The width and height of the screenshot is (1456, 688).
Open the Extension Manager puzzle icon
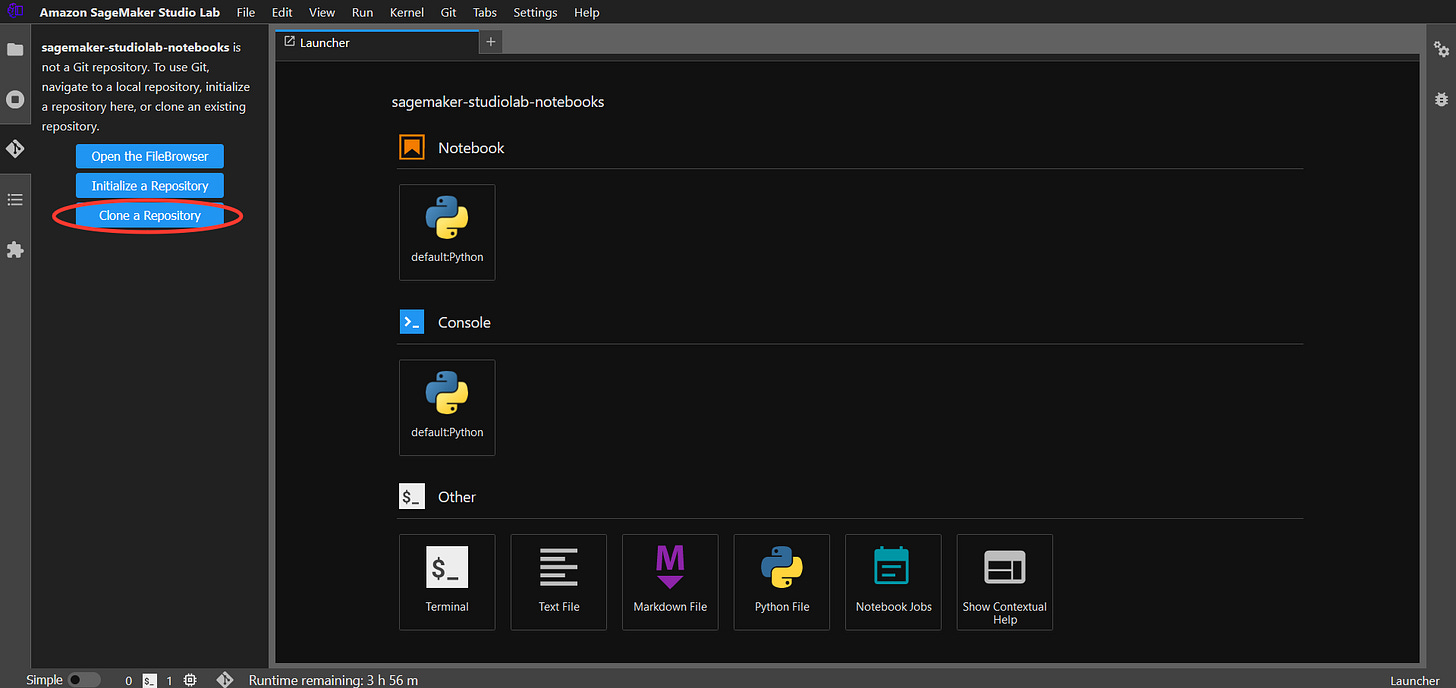pos(15,250)
